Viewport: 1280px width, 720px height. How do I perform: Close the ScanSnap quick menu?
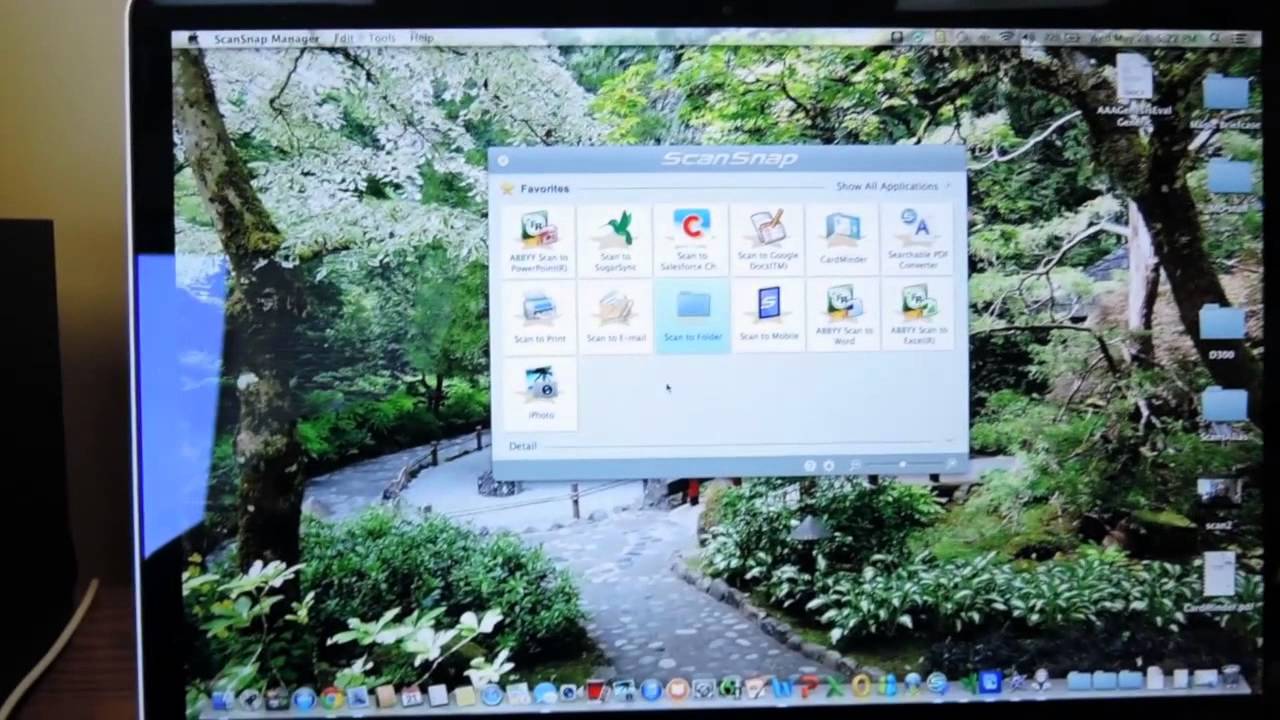(x=502, y=160)
